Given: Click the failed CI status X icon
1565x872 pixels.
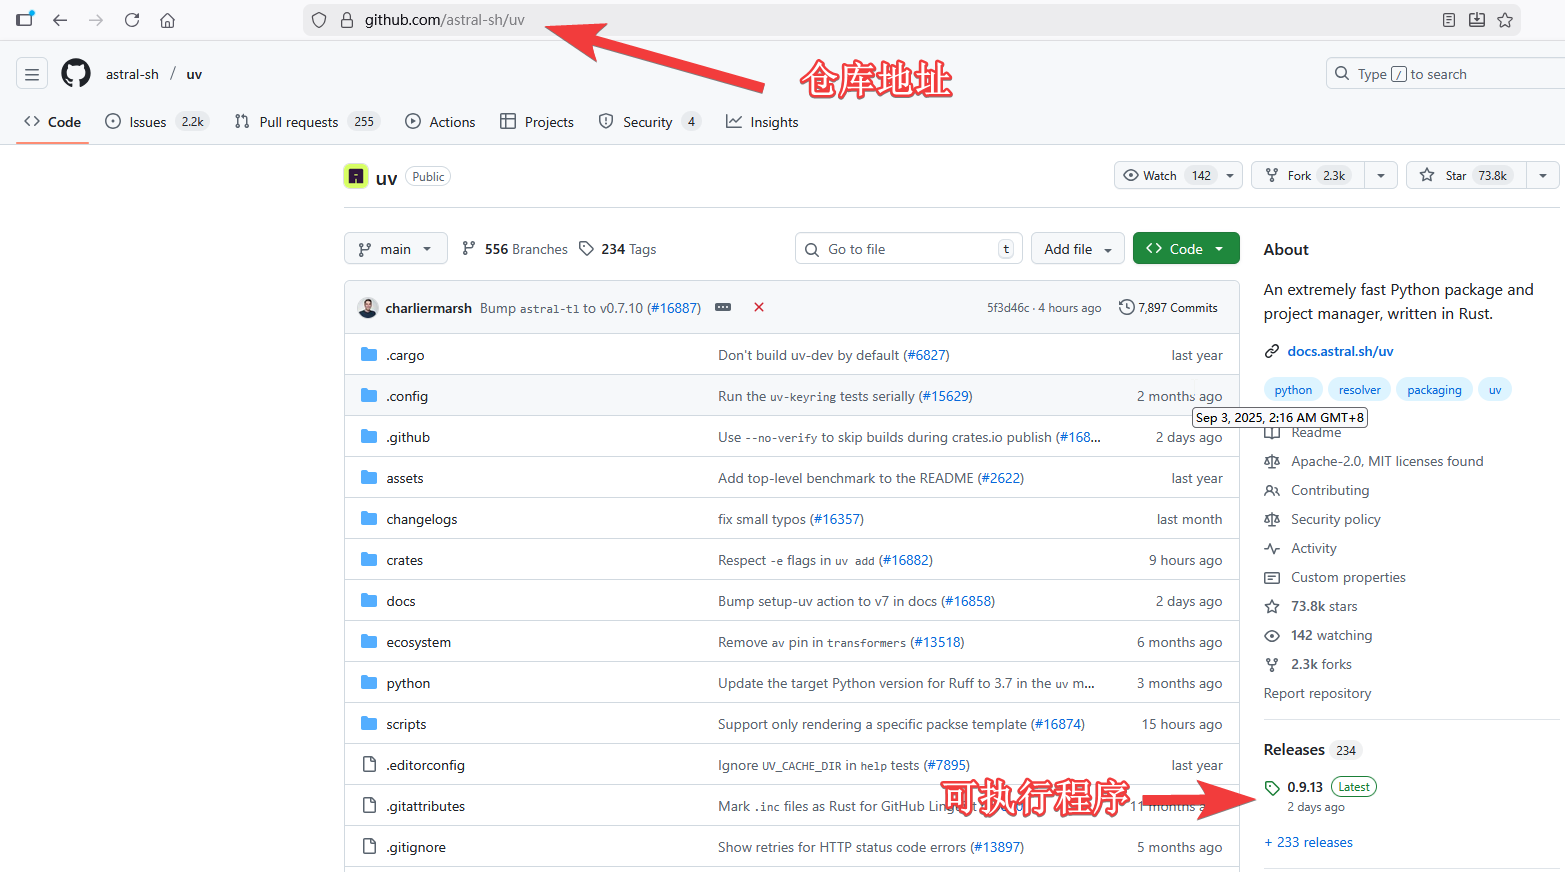Looking at the screenshot, I should (x=759, y=307).
